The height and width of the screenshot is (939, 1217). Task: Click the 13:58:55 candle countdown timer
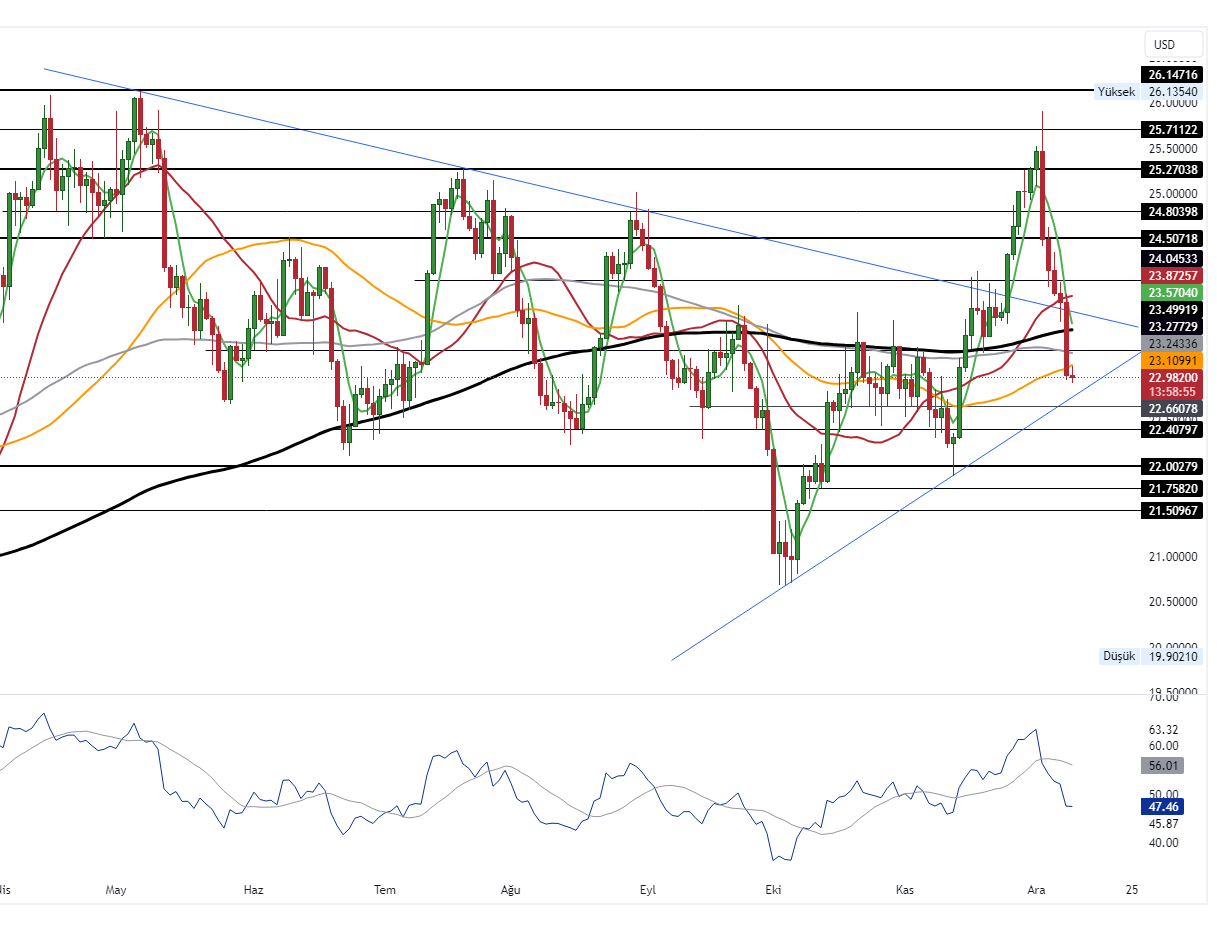1173,392
